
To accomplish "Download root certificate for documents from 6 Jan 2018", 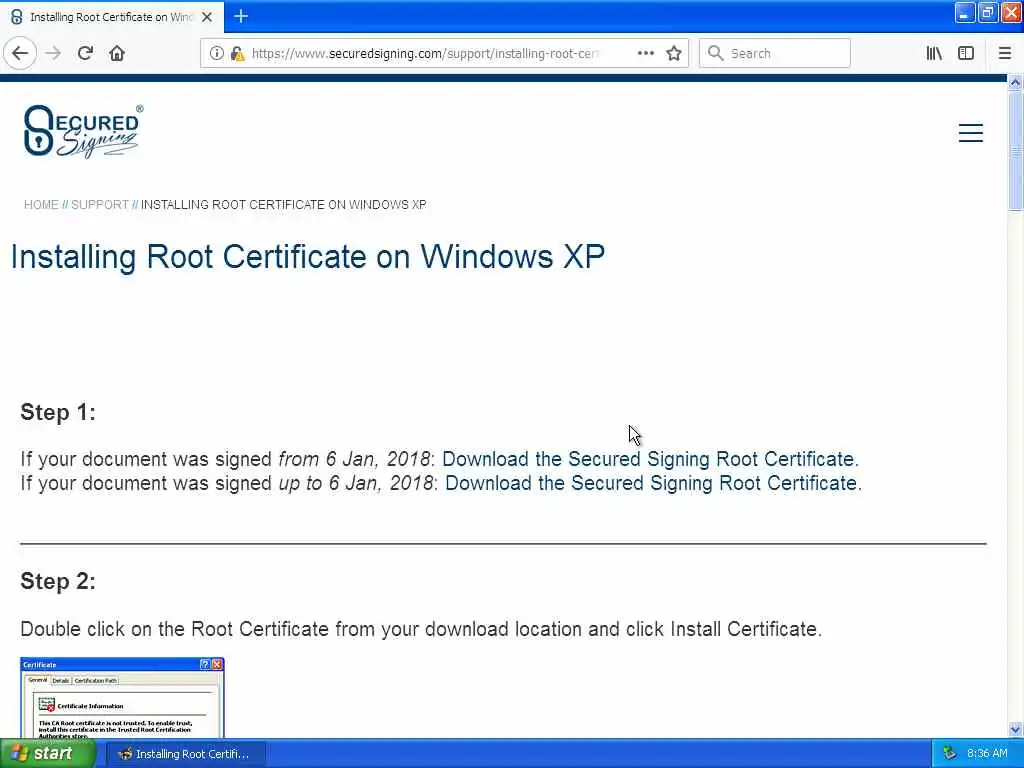I will [650, 459].
